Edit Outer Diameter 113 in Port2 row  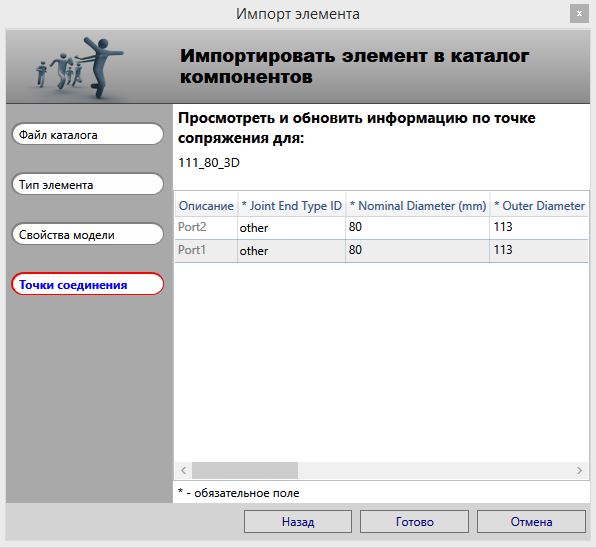click(x=539, y=227)
